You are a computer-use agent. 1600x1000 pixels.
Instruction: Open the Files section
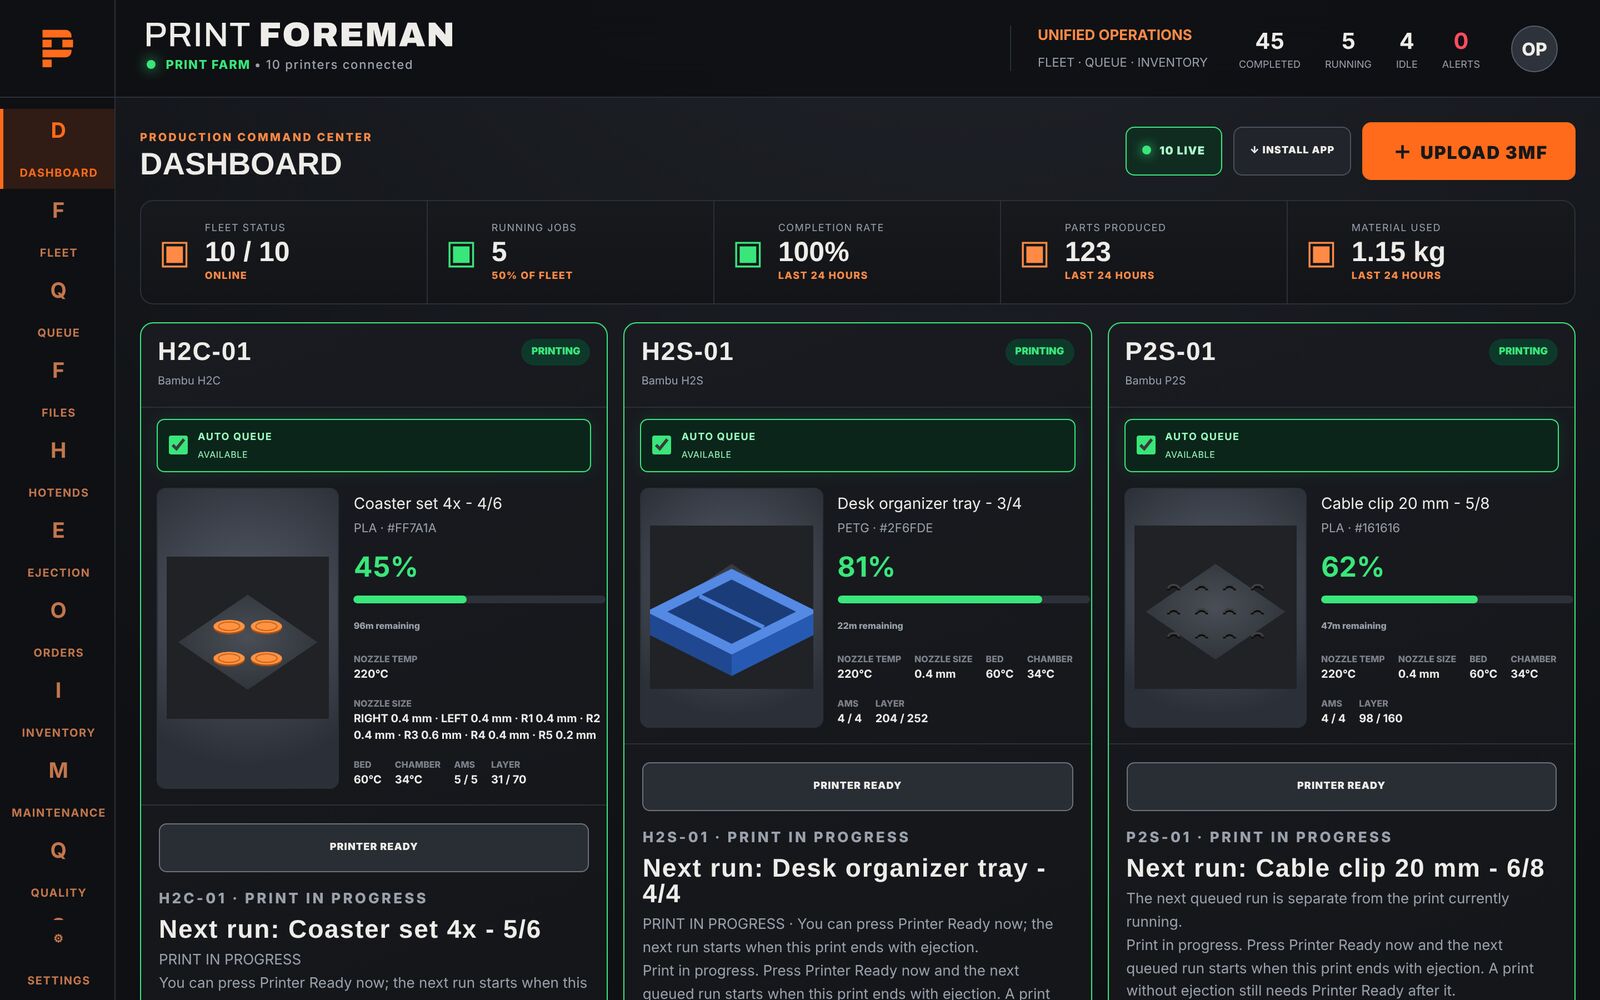tap(58, 388)
